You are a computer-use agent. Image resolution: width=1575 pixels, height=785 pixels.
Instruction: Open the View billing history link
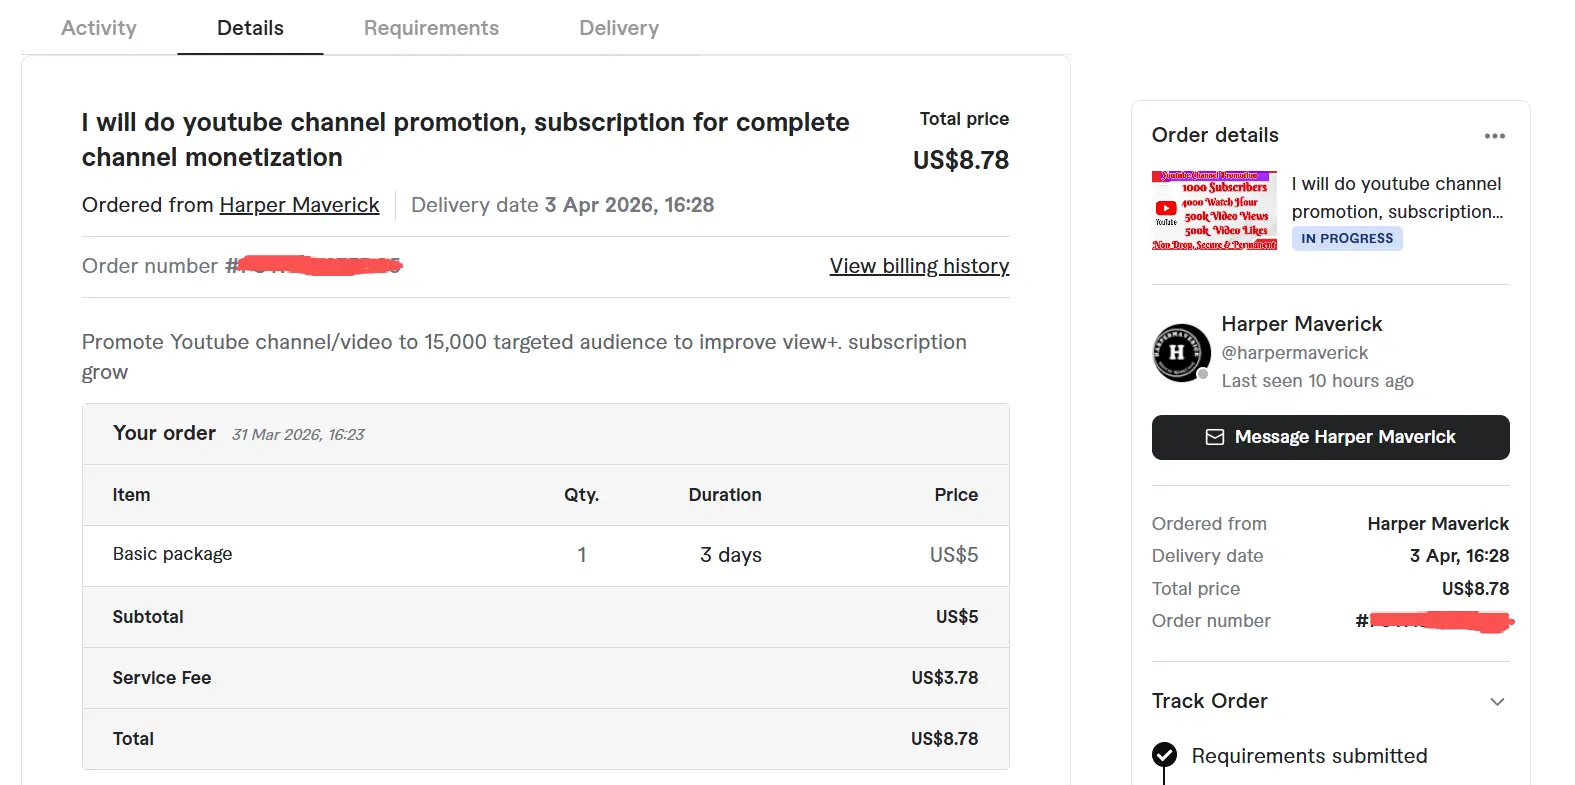pyautogui.click(x=919, y=266)
